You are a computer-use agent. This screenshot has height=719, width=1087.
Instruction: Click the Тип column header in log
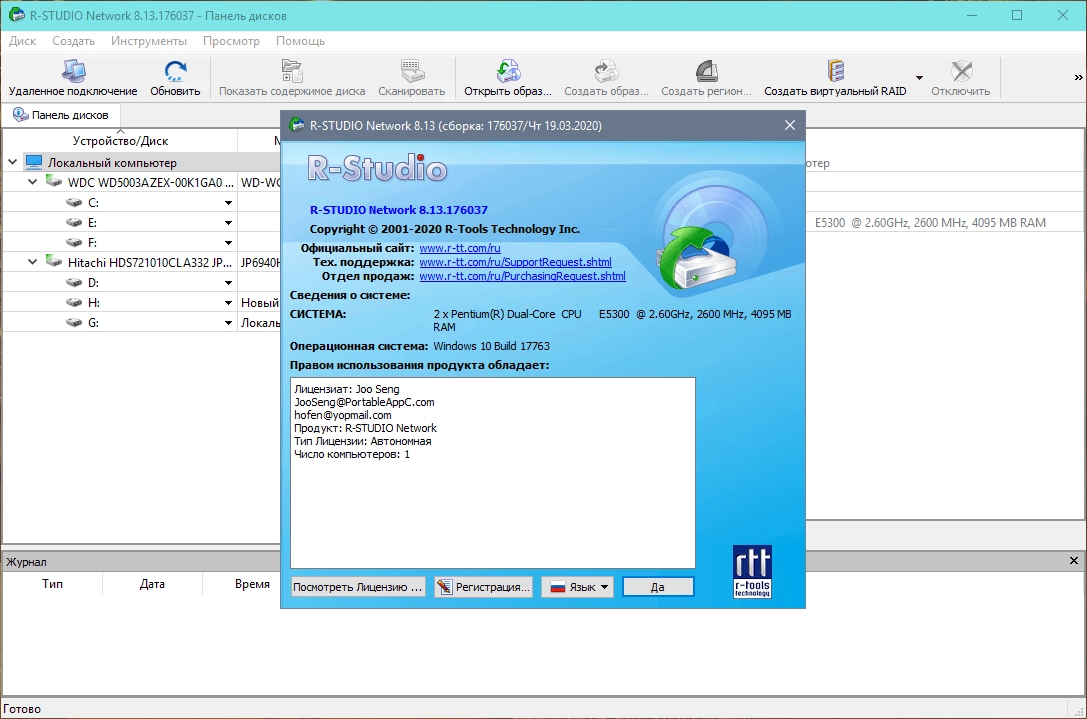(53, 584)
